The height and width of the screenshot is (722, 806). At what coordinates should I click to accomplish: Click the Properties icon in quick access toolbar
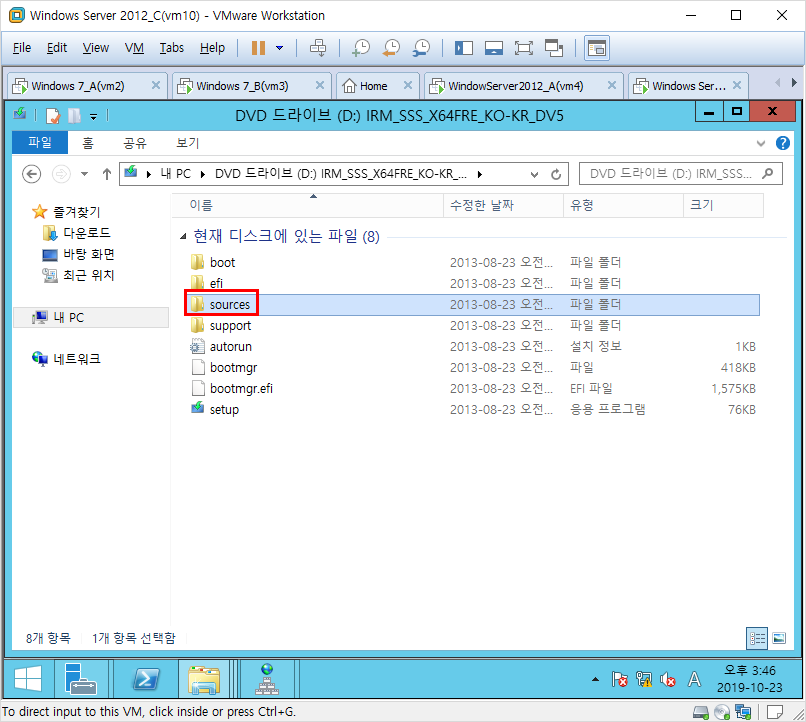pyautogui.click(x=53, y=116)
